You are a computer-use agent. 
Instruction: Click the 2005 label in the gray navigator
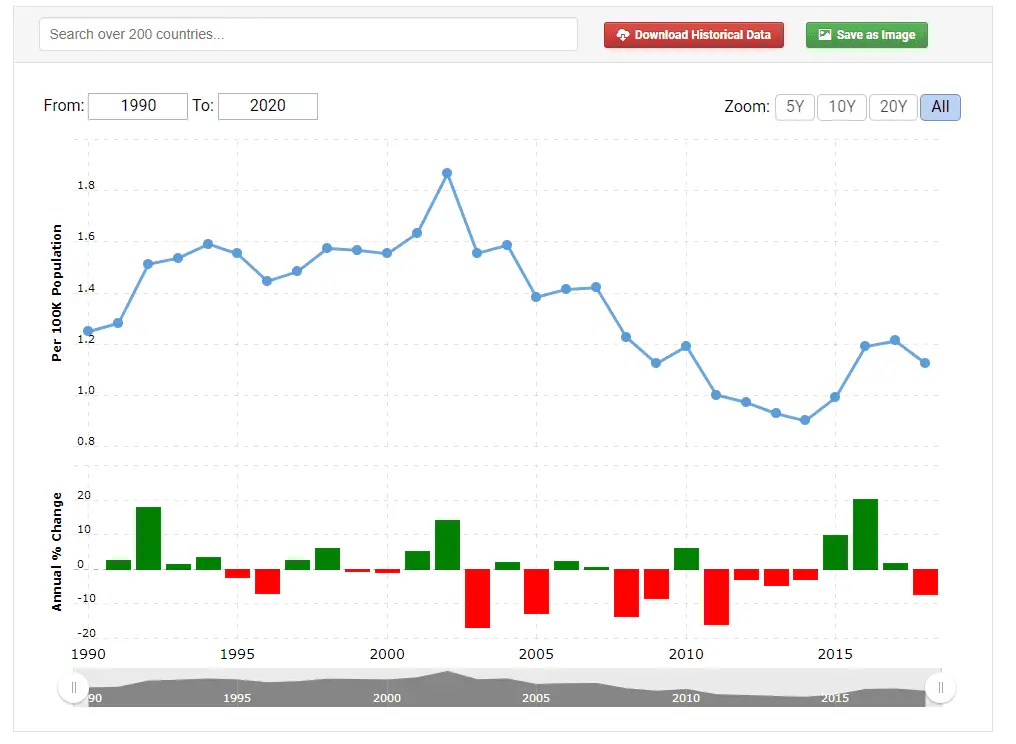coord(536,698)
